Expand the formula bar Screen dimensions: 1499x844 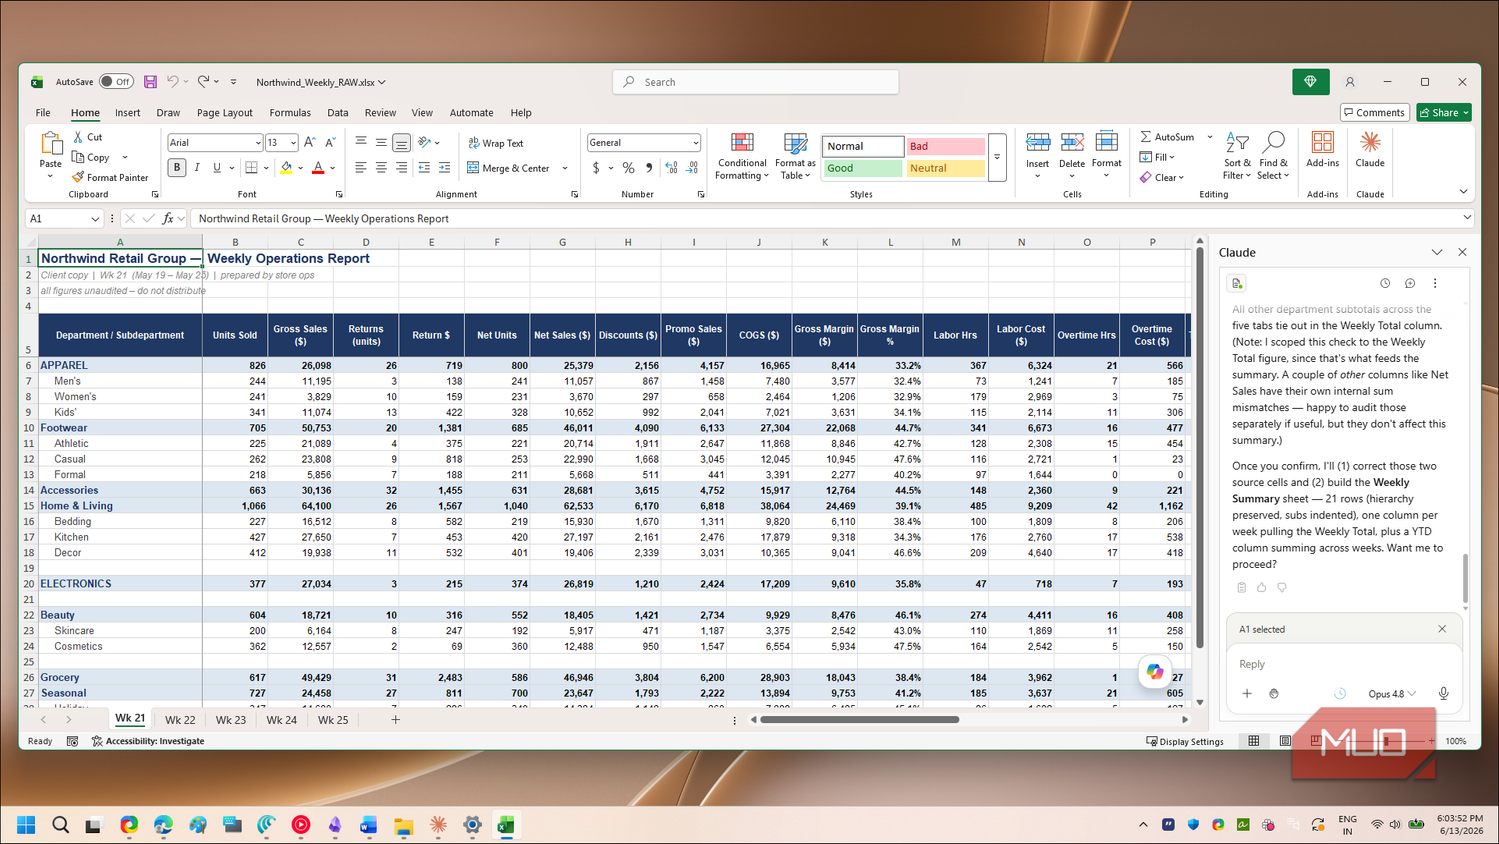pos(1466,218)
